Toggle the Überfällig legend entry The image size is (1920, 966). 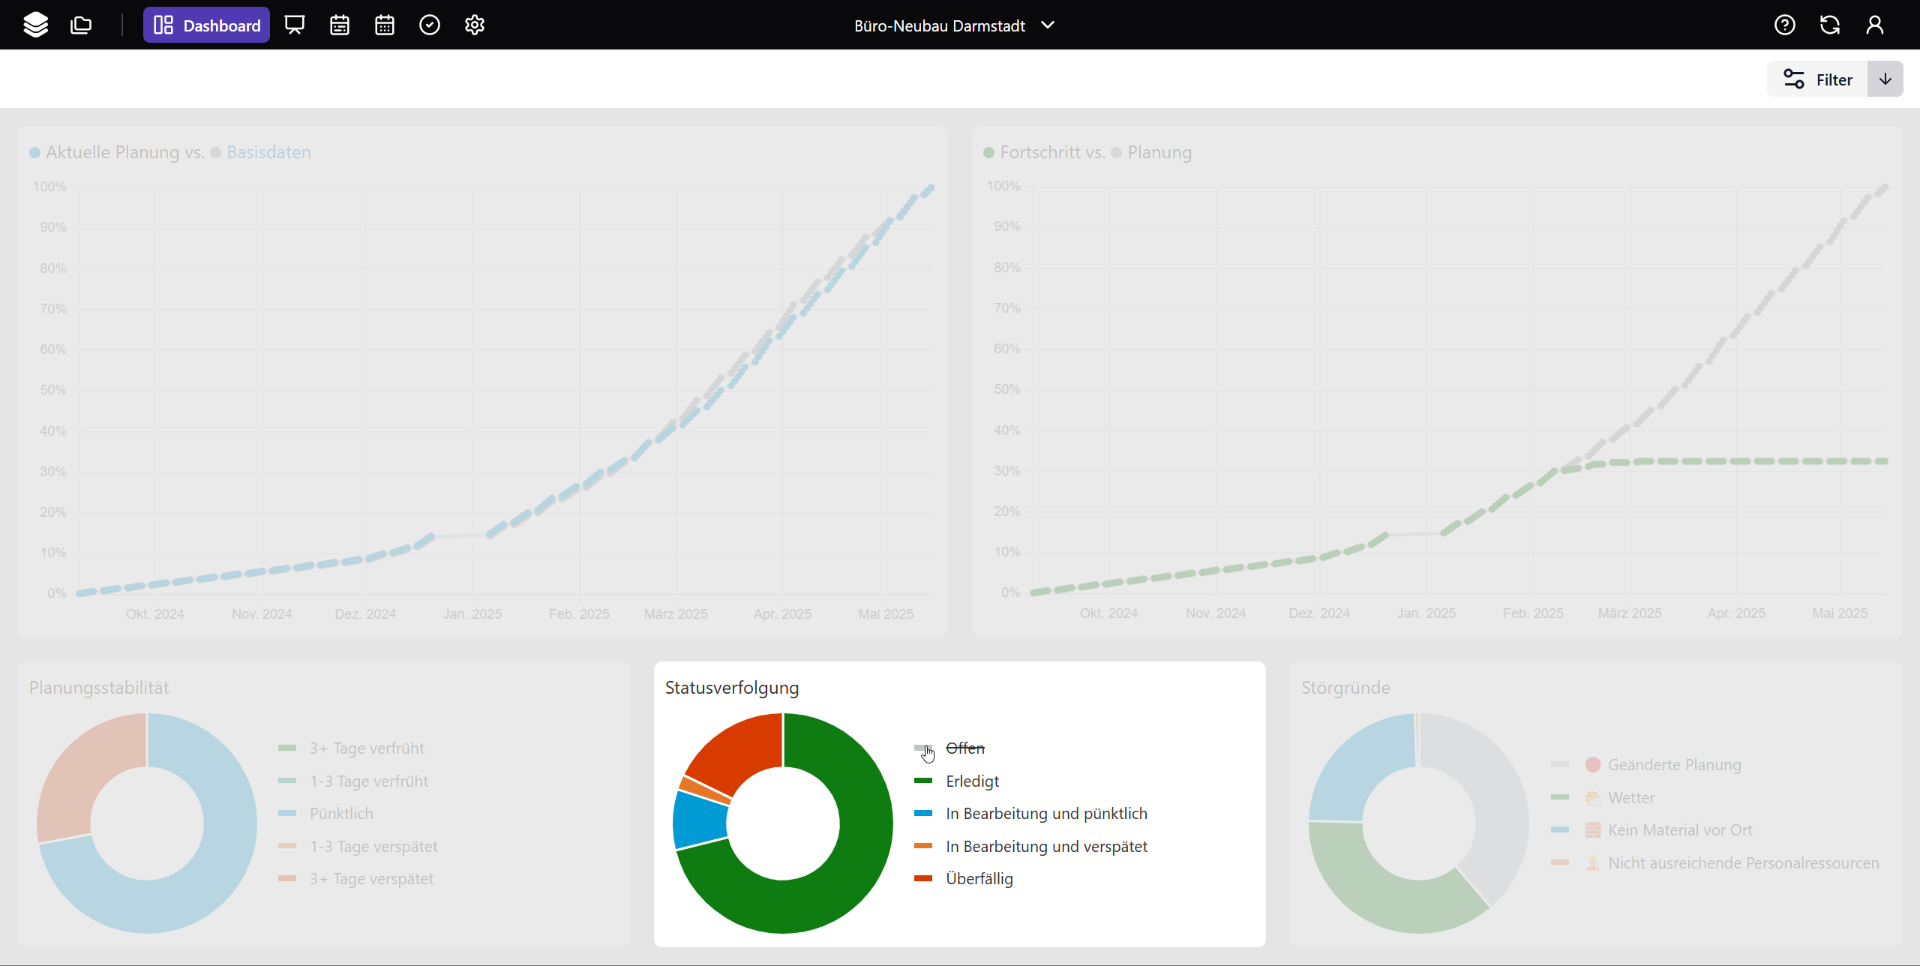[979, 879]
